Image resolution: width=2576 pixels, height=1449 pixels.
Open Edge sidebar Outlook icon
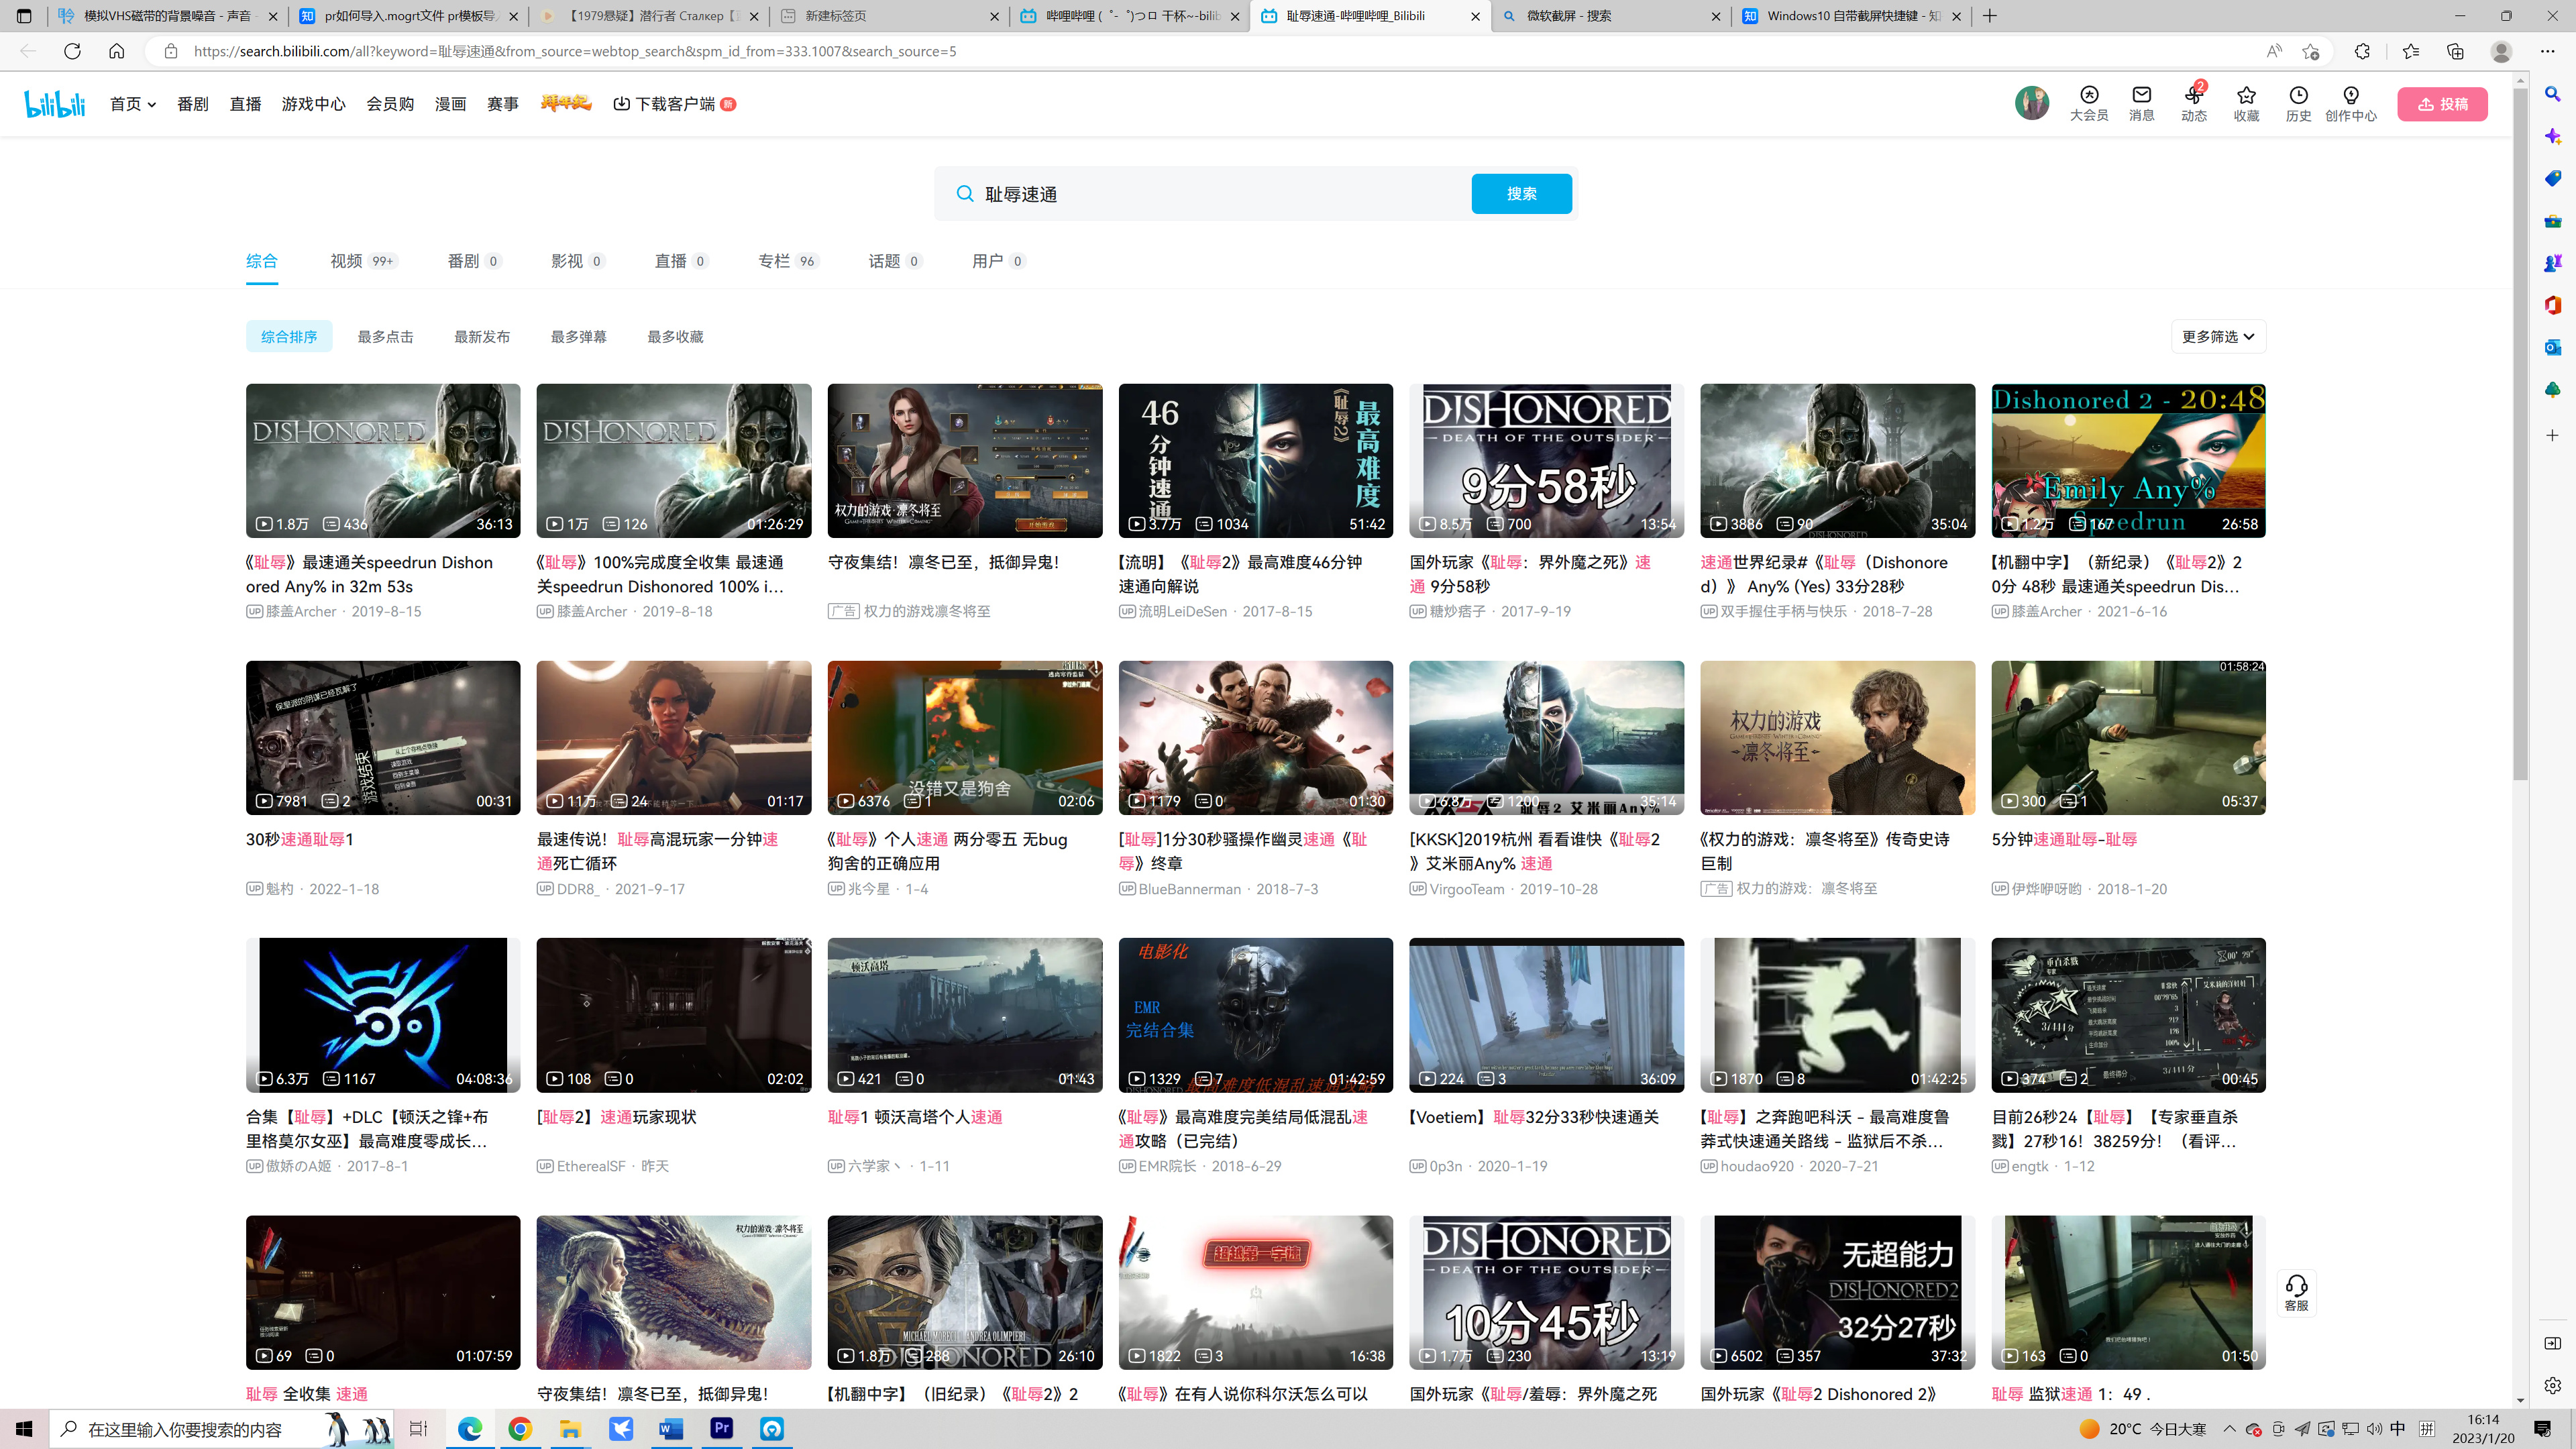(x=2552, y=346)
